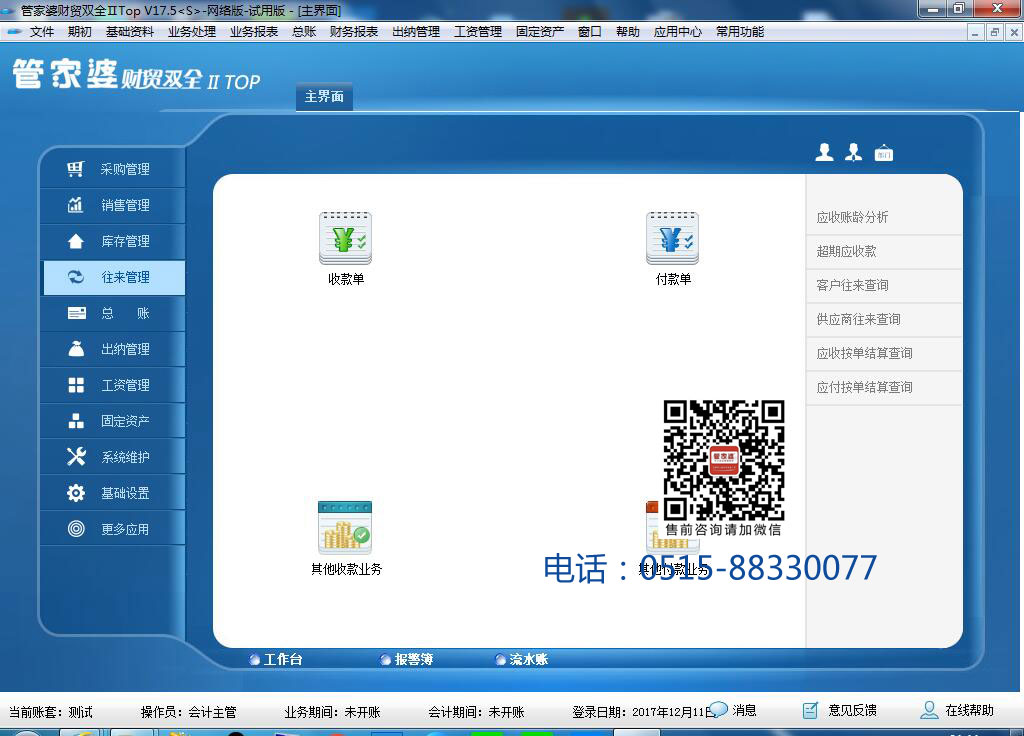Screen dimensions: 1024x736
Task: Select 总账 in the sidebar
Action: coord(112,313)
